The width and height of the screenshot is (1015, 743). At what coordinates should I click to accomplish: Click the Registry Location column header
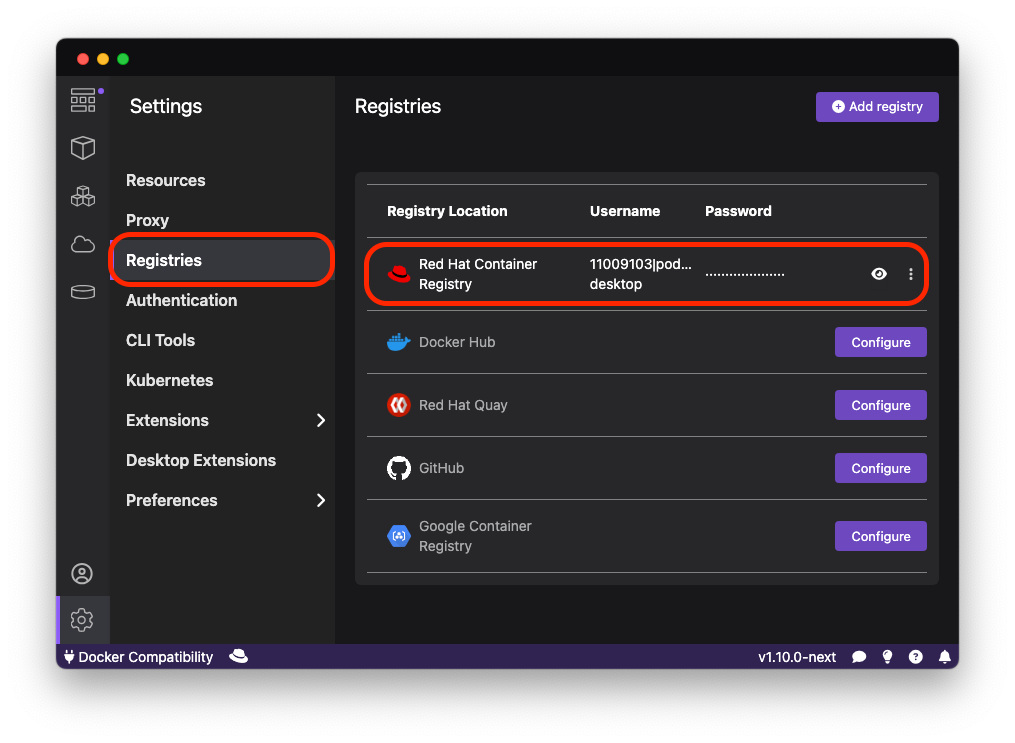[x=447, y=211]
